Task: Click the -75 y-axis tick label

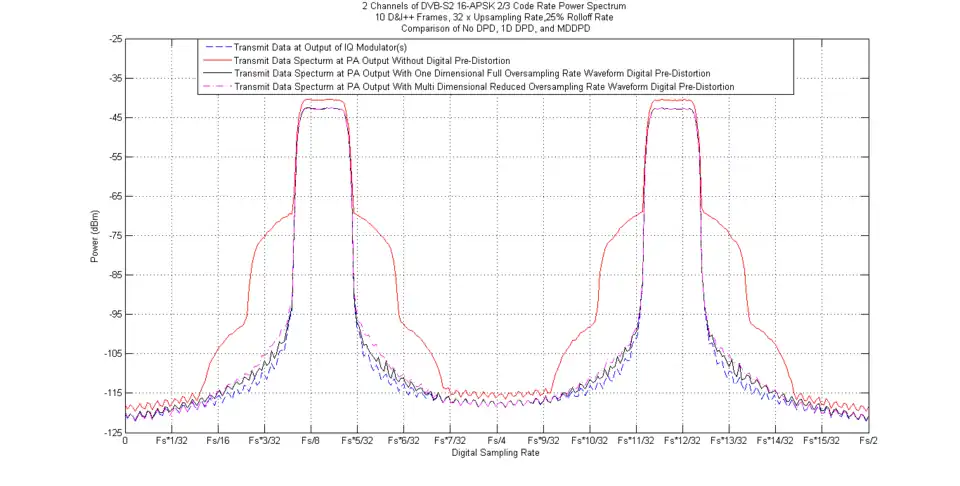Action: [x=116, y=236]
